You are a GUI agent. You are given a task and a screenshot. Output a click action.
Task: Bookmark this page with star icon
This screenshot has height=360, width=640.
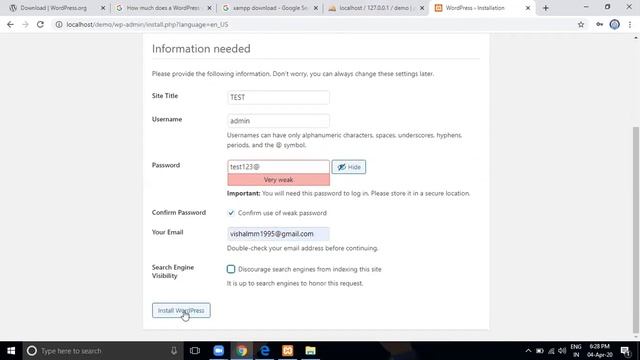pos(581,24)
